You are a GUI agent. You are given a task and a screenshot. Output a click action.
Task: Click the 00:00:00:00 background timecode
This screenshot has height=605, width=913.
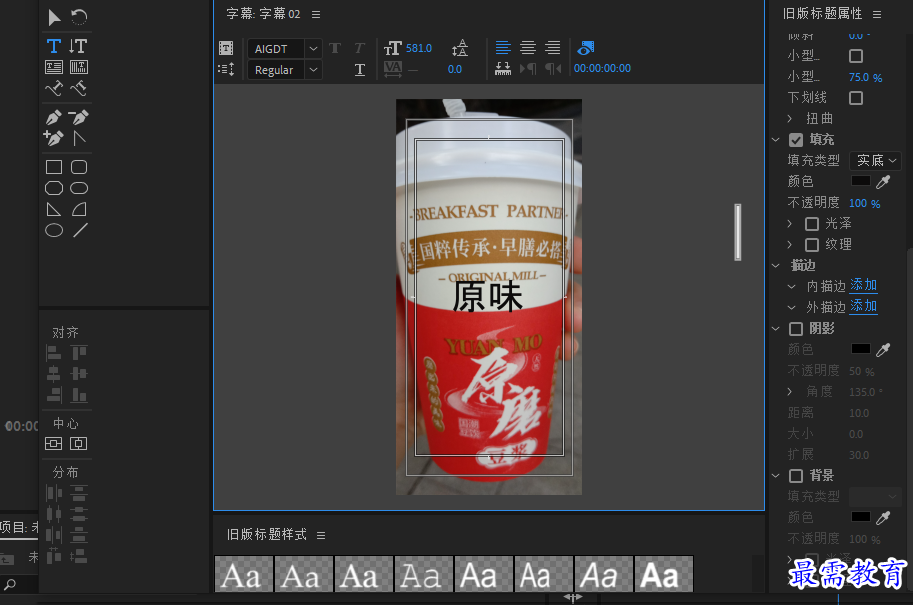(x=602, y=68)
